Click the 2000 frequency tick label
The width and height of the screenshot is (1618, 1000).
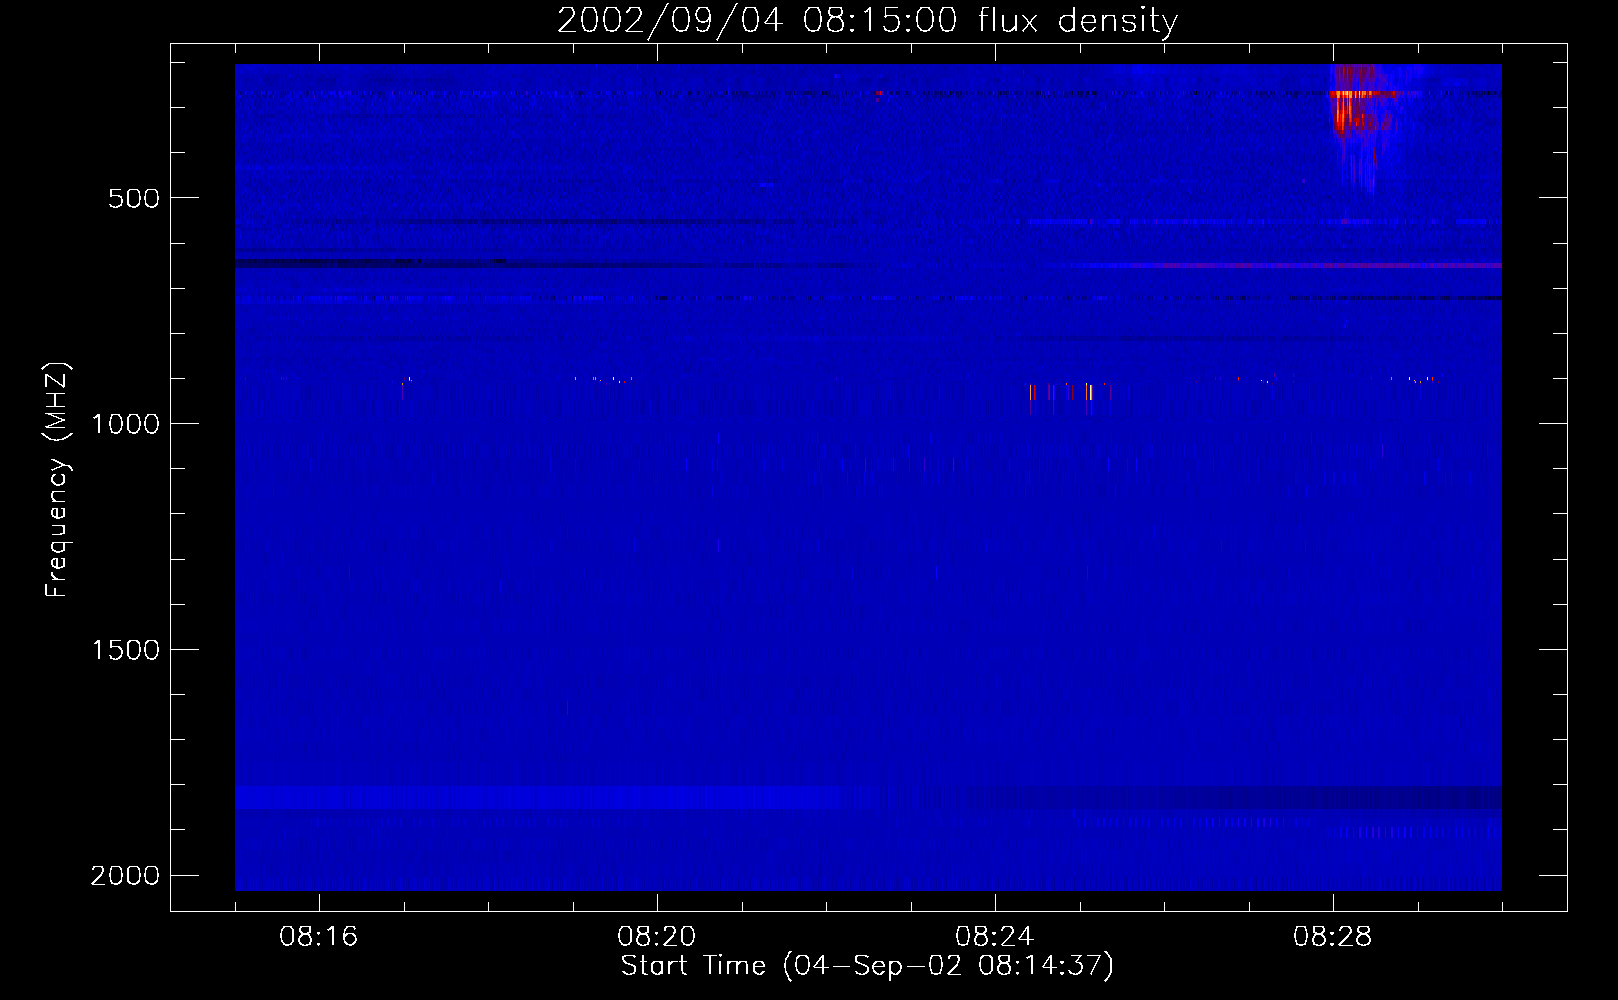coord(125,876)
